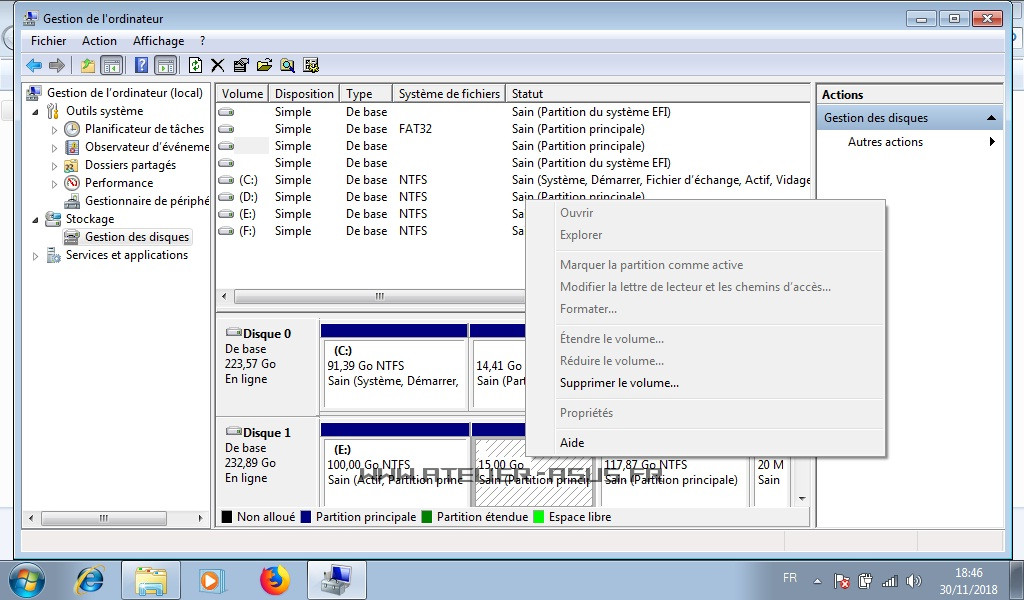
Task: Click the Action Center flag tray icon
Action: (x=842, y=580)
